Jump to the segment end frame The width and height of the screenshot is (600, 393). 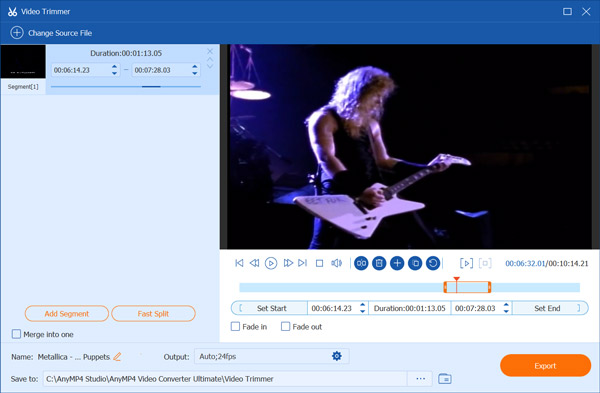[x=303, y=263]
